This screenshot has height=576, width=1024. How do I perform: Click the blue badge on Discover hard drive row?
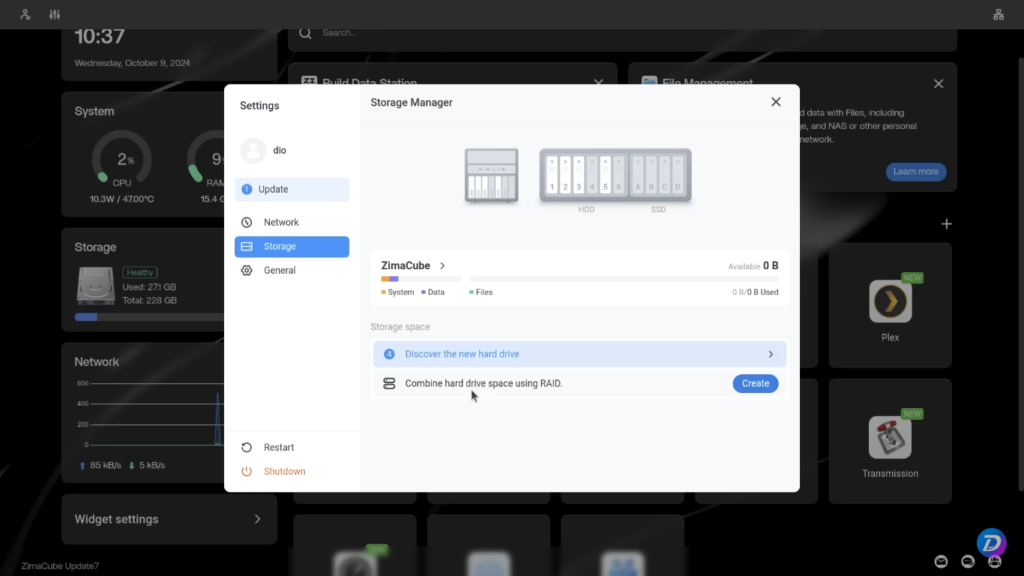tap(389, 354)
